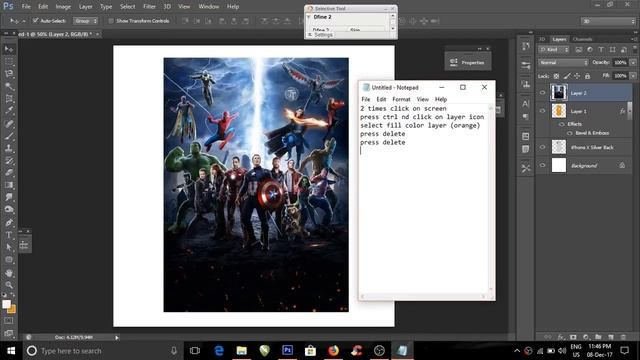Enable Show Transform Controls checkbox
Image resolution: width=640 pixels, height=360 pixels.
[x=111, y=21]
